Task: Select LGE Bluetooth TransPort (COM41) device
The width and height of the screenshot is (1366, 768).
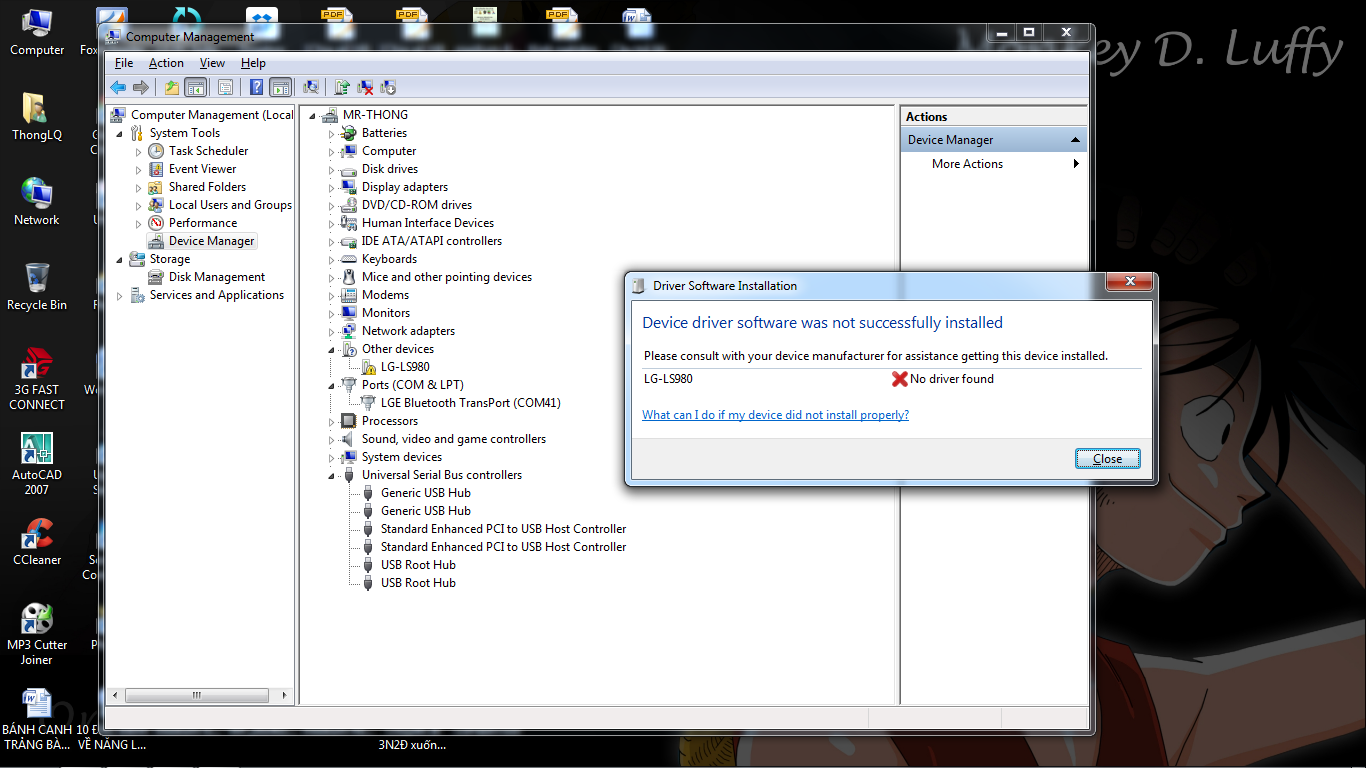Action: pos(470,403)
